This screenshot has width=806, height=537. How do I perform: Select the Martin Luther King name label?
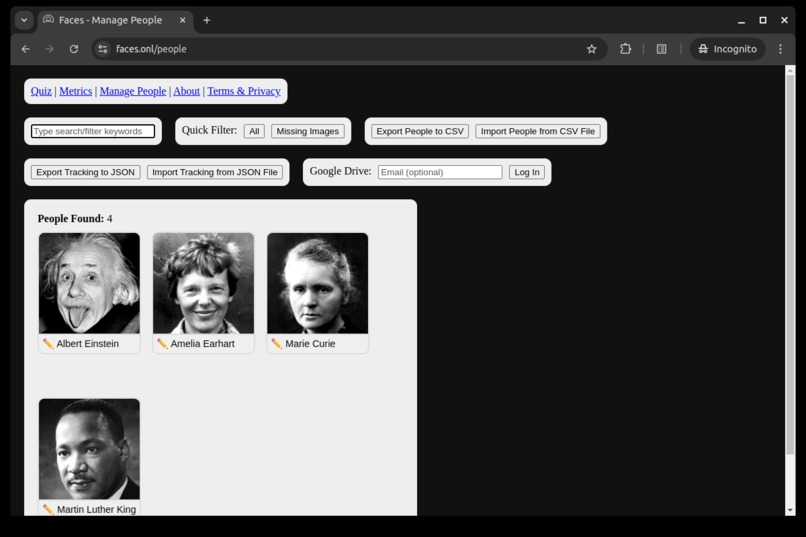[x=97, y=509]
